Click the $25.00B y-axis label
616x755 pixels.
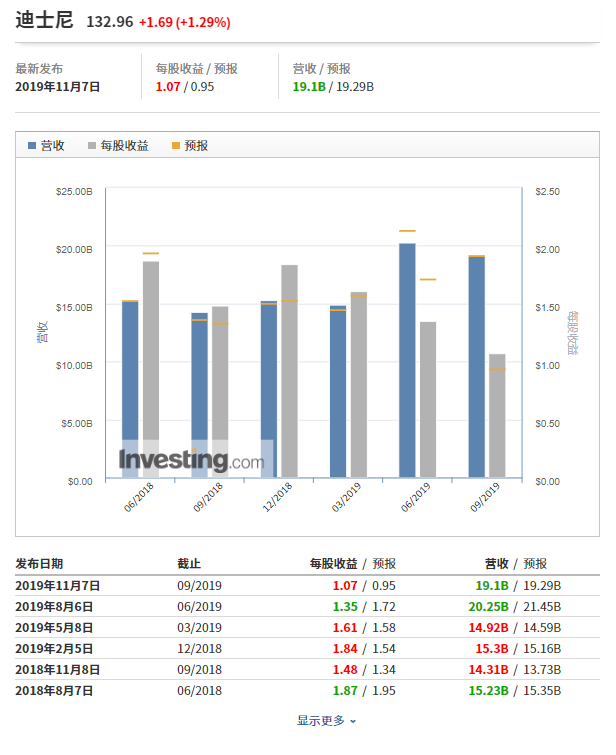pyautogui.click(x=74, y=192)
